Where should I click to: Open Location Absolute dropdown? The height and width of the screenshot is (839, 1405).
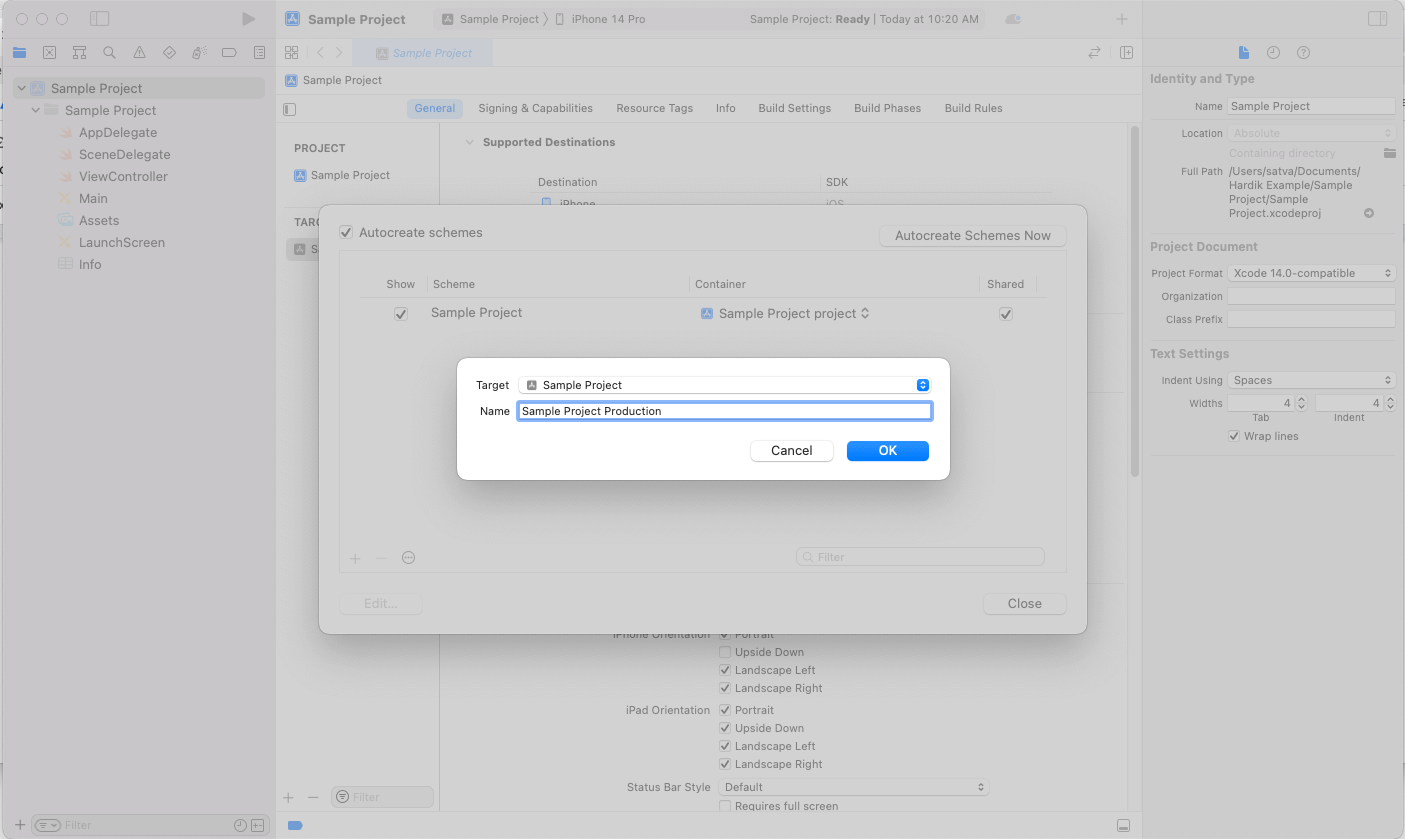(x=1311, y=133)
